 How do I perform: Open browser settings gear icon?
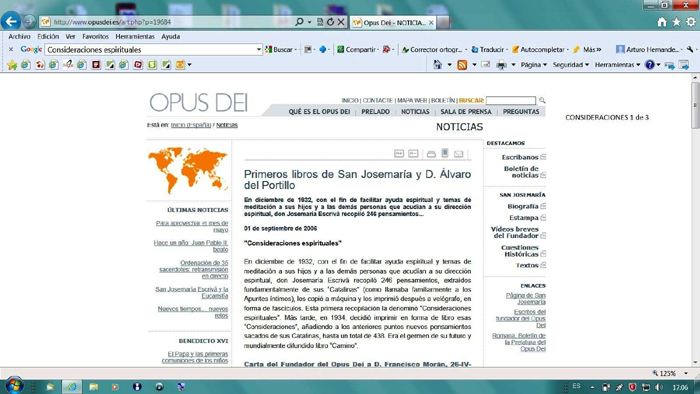pos(691,22)
